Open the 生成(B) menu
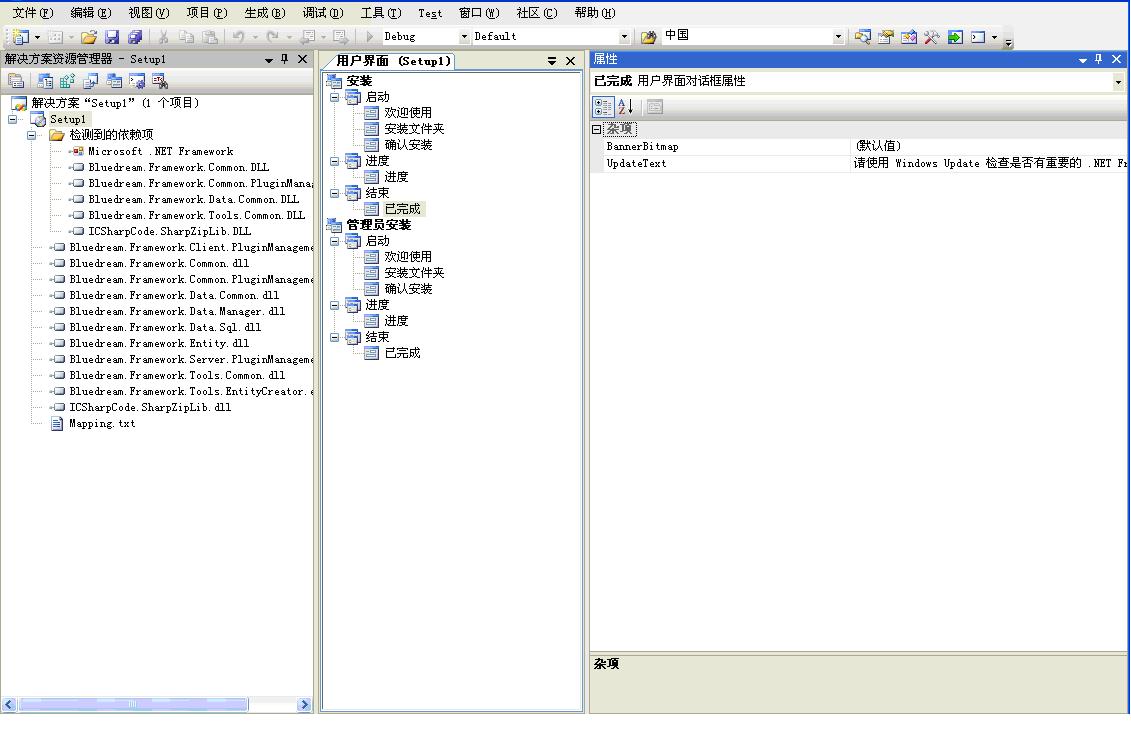The width and height of the screenshot is (1131, 739). pyautogui.click(x=264, y=13)
